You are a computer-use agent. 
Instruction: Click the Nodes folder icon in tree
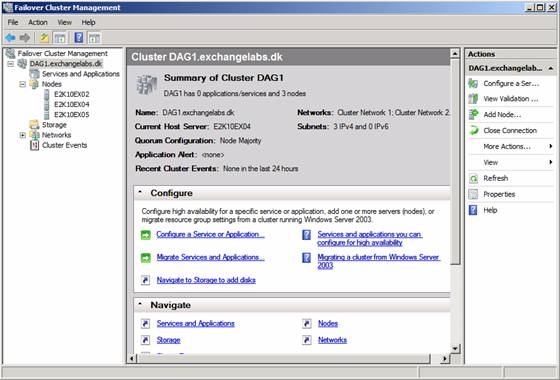click(x=34, y=84)
